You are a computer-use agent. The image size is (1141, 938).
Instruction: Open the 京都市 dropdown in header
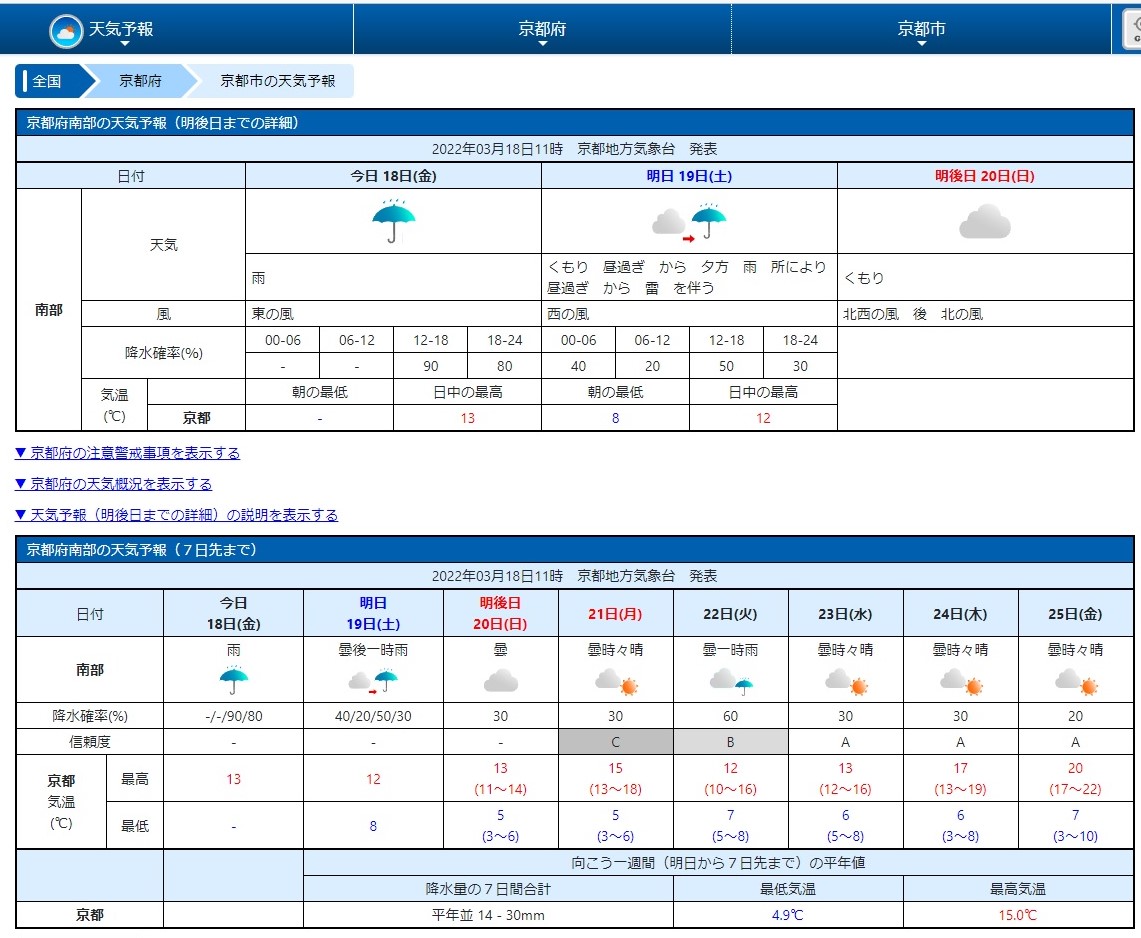pos(921,29)
